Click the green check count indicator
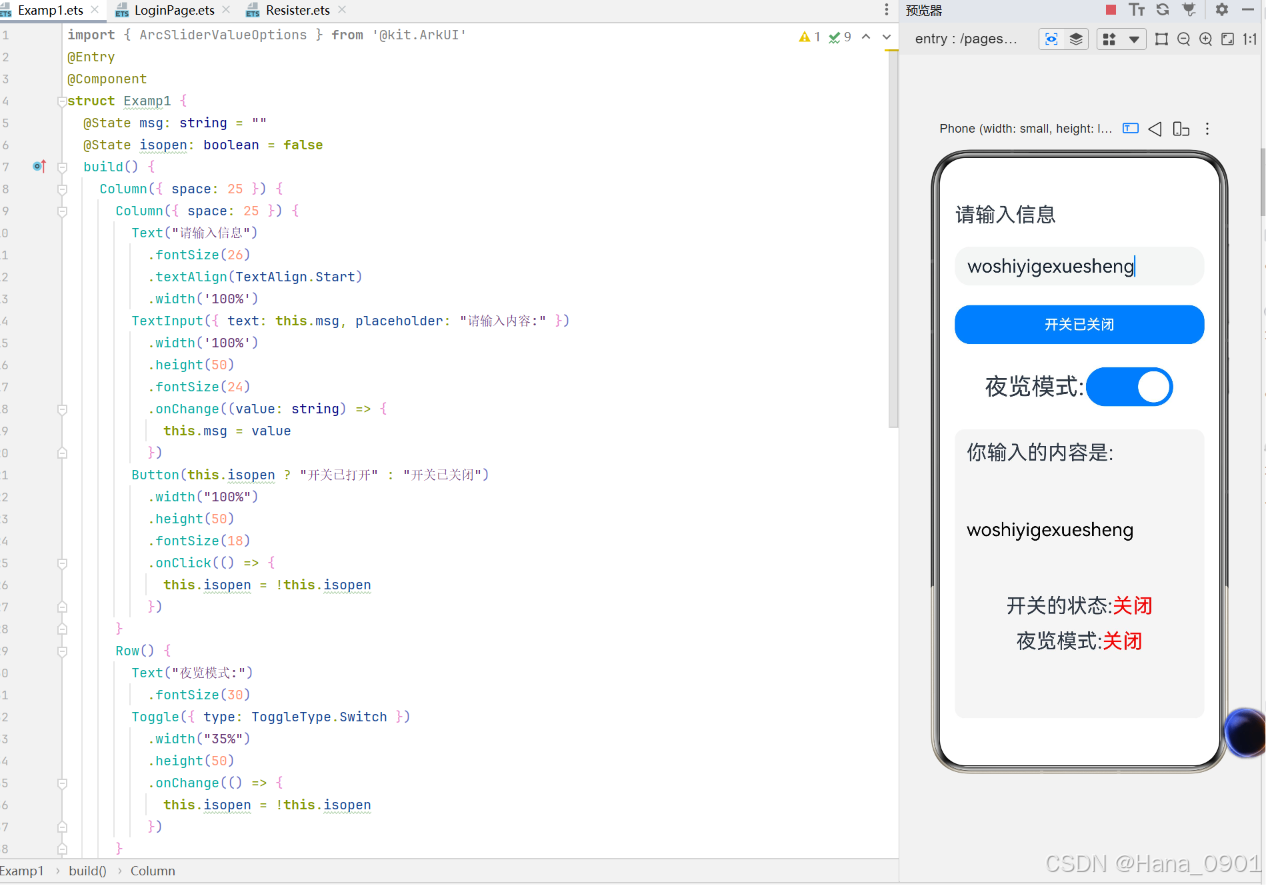 [840, 37]
